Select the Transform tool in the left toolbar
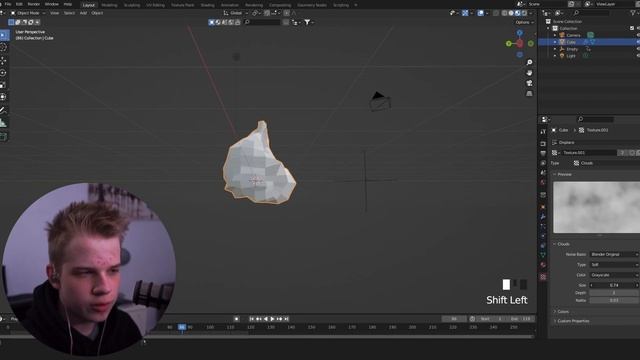 (x=4, y=97)
